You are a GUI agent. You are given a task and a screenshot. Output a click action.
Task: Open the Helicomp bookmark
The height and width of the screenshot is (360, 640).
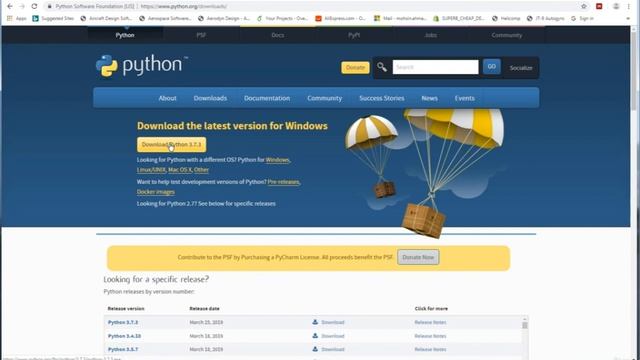click(x=506, y=18)
